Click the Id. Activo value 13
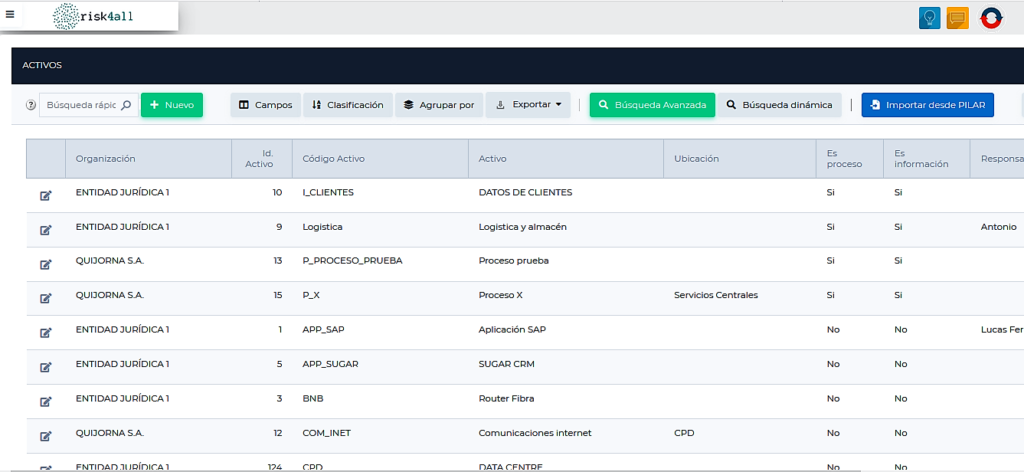Screen dimensions: 1024x472 click(278, 261)
